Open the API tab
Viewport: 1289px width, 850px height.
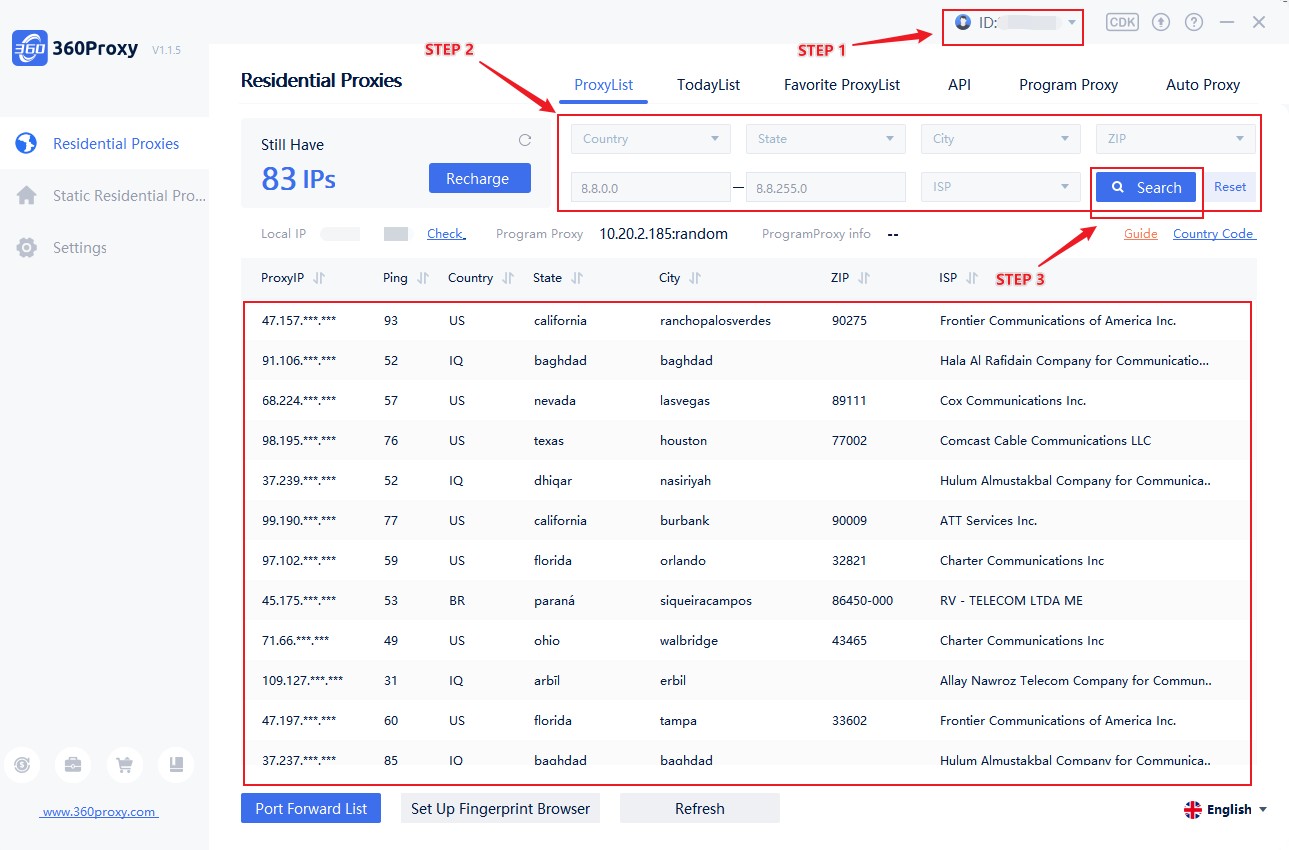click(959, 85)
